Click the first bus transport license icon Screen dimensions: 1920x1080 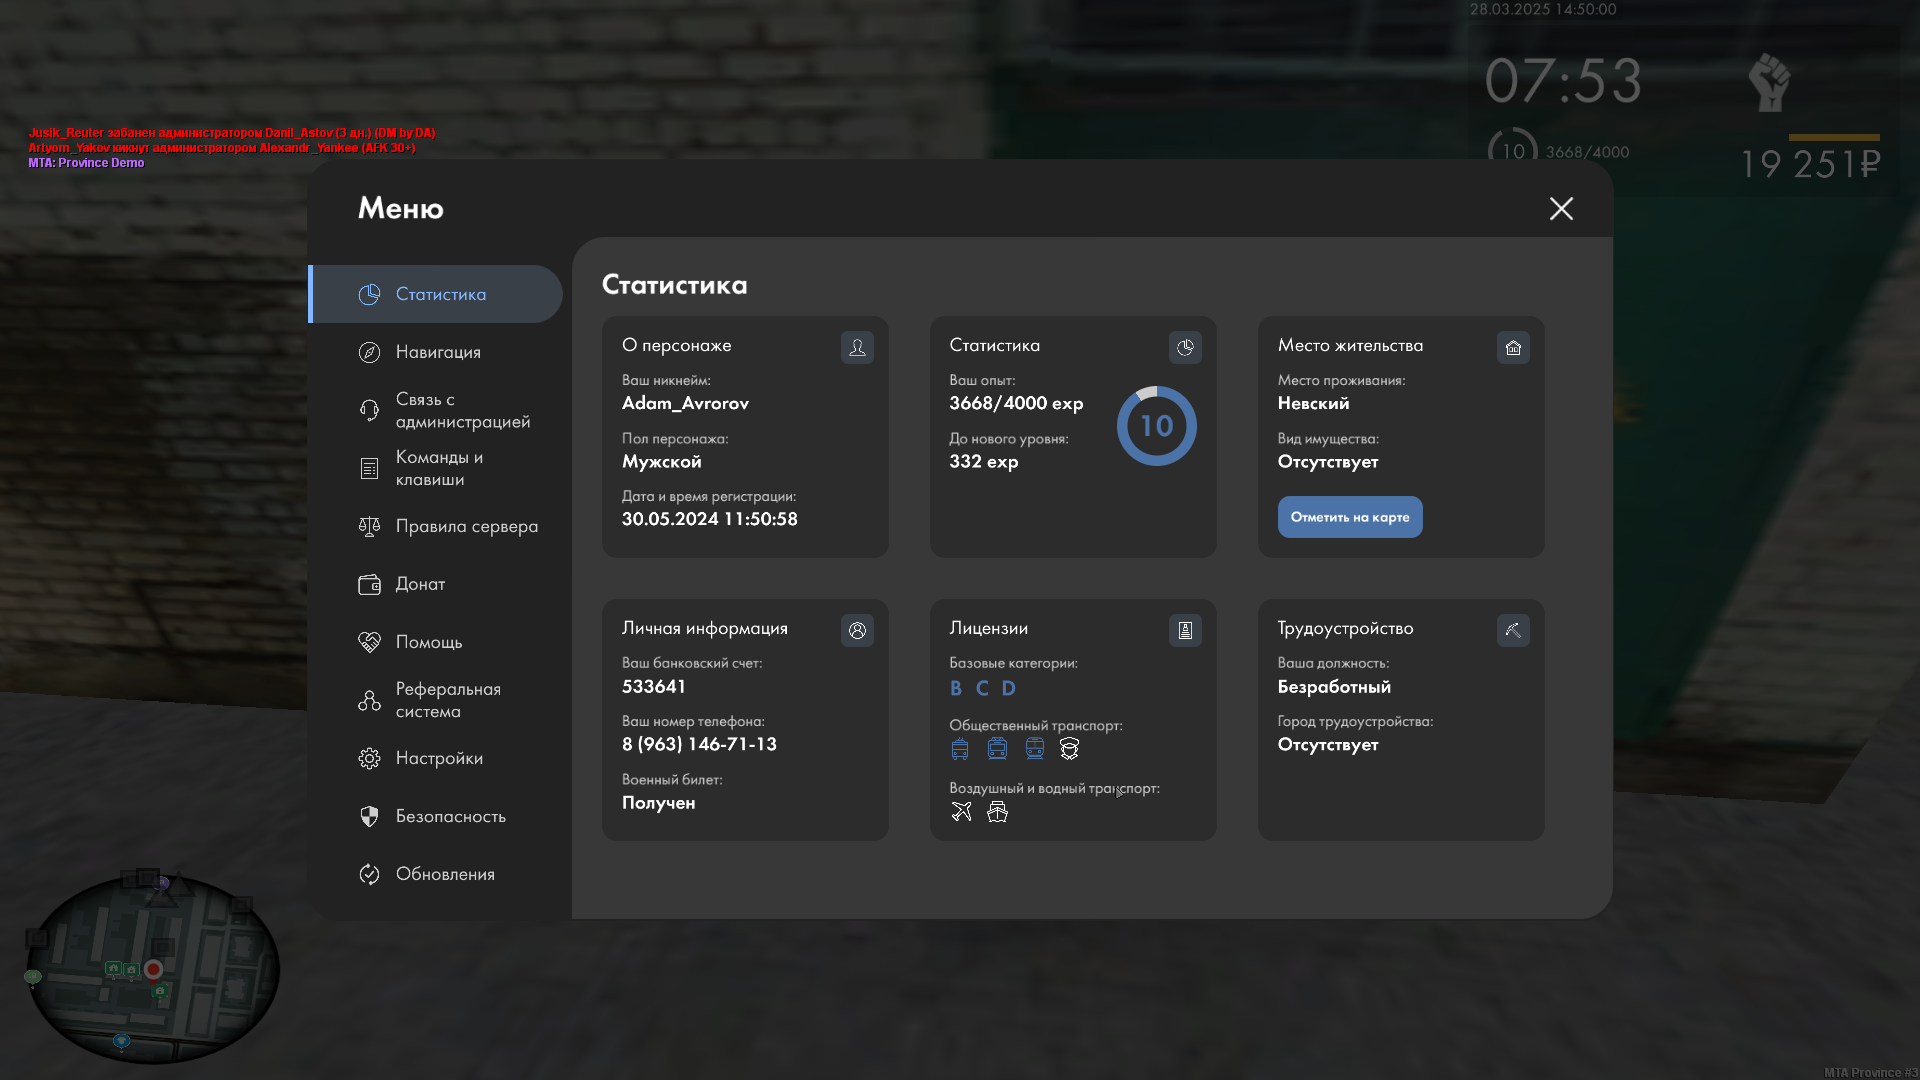tap(960, 749)
